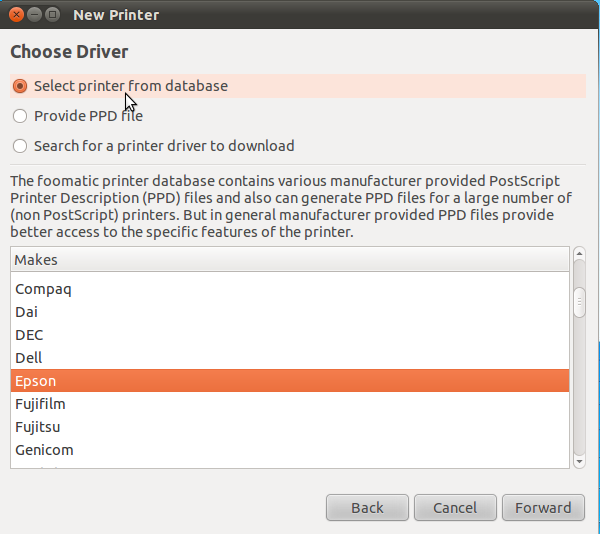Select Fujitsu as the printer make
600x534 pixels.
[38, 427]
